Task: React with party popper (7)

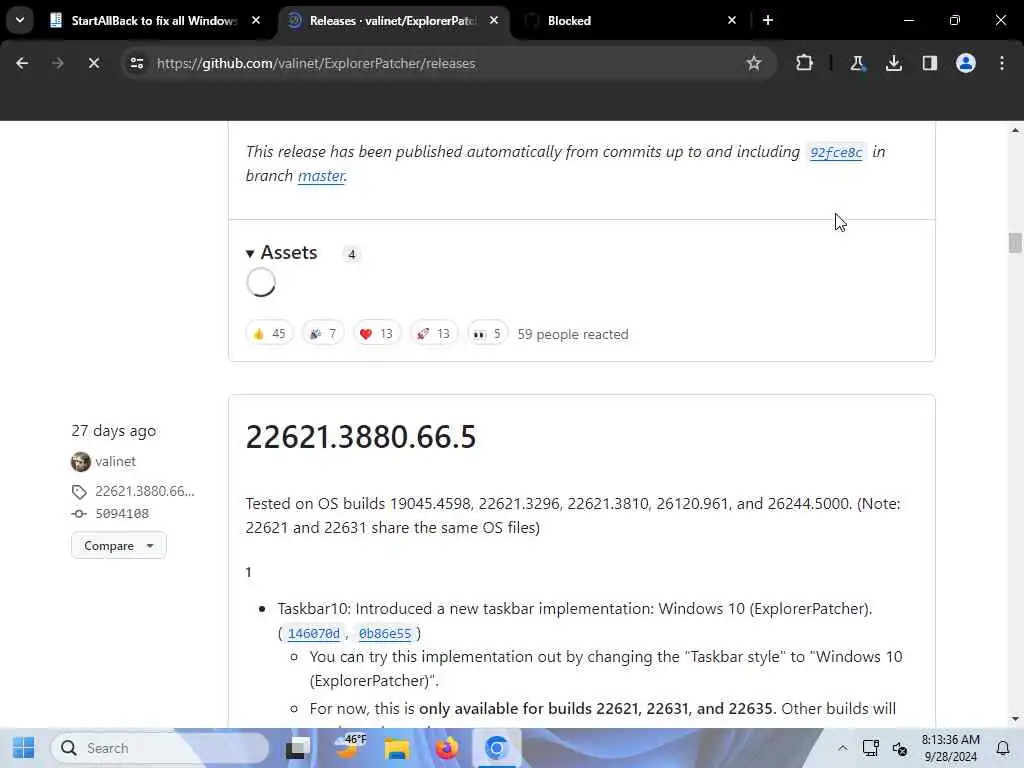Action: tap(323, 334)
